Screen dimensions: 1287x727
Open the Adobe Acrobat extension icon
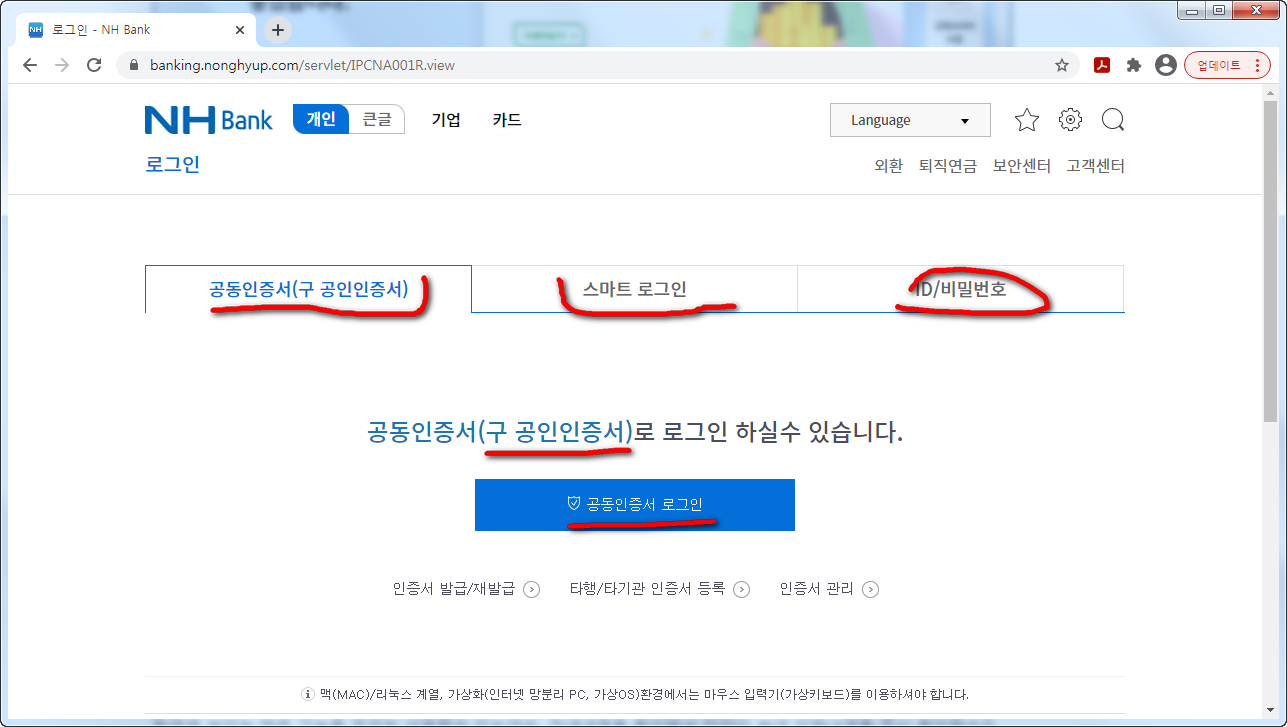click(1102, 65)
